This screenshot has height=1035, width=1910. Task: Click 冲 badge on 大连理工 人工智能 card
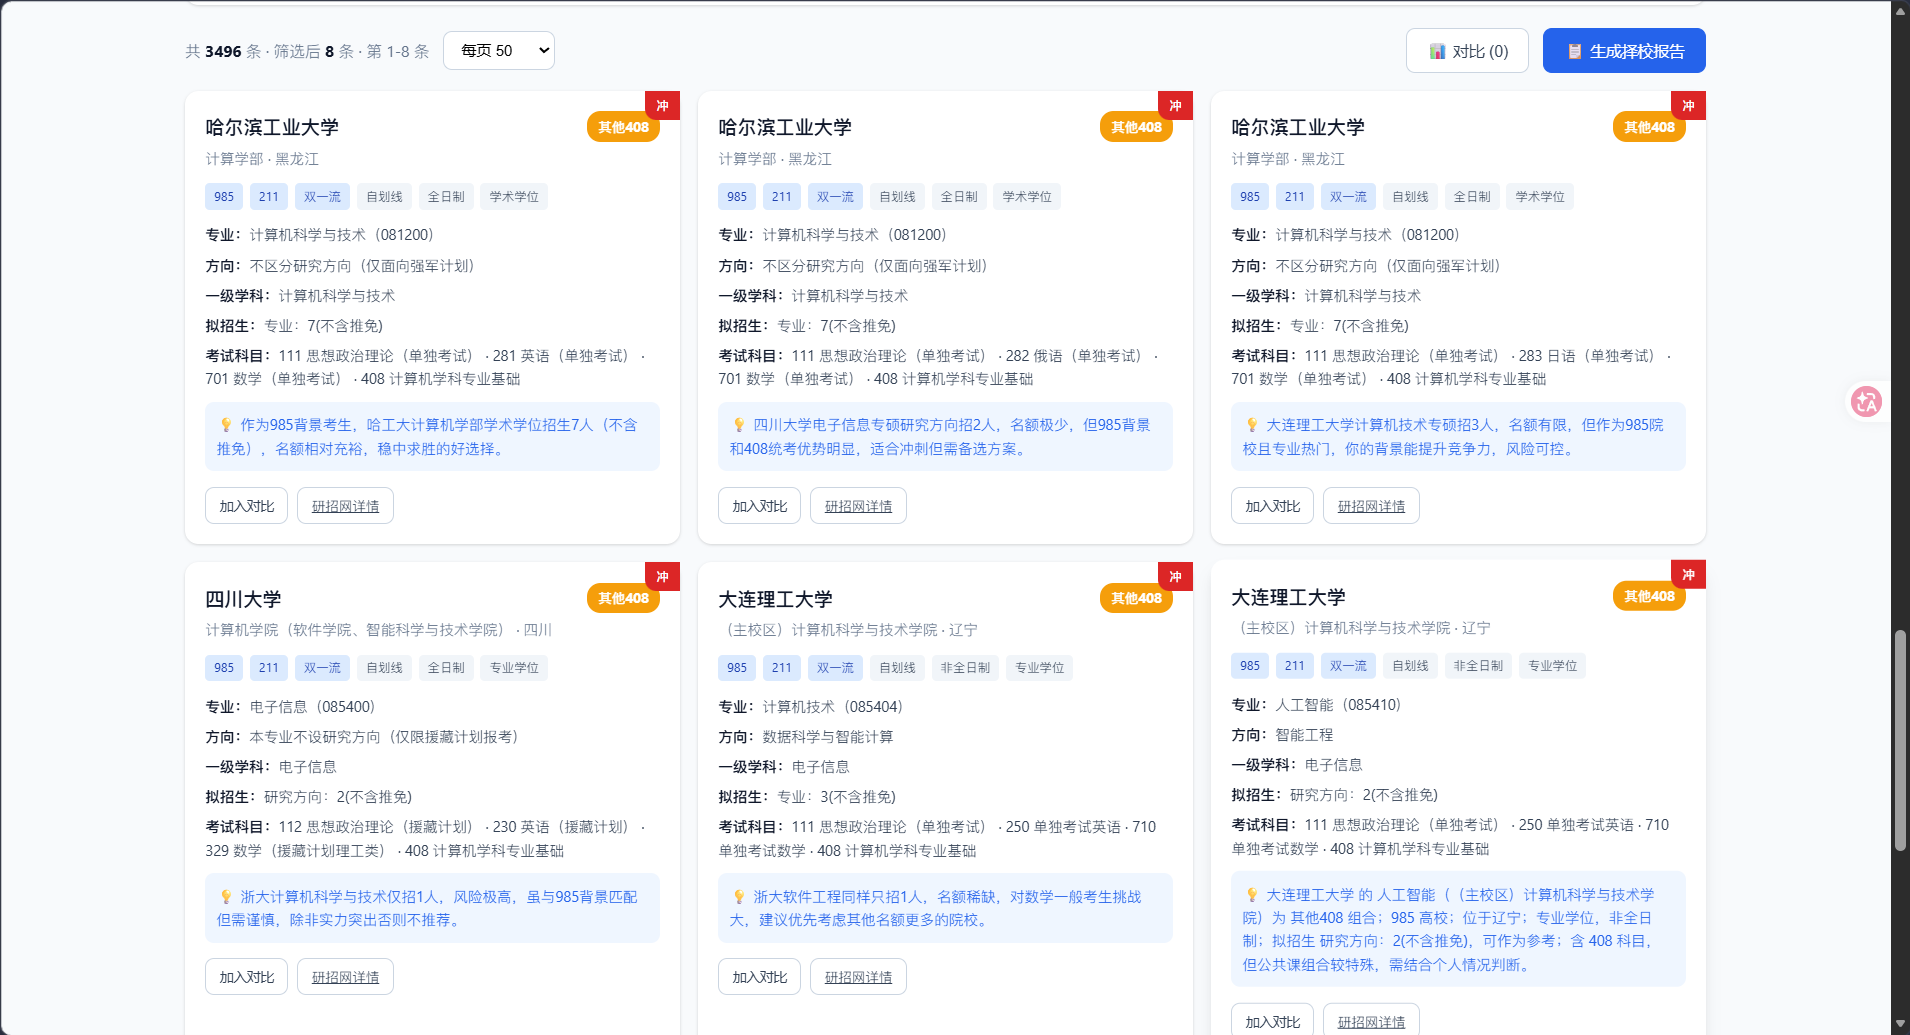[1688, 574]
